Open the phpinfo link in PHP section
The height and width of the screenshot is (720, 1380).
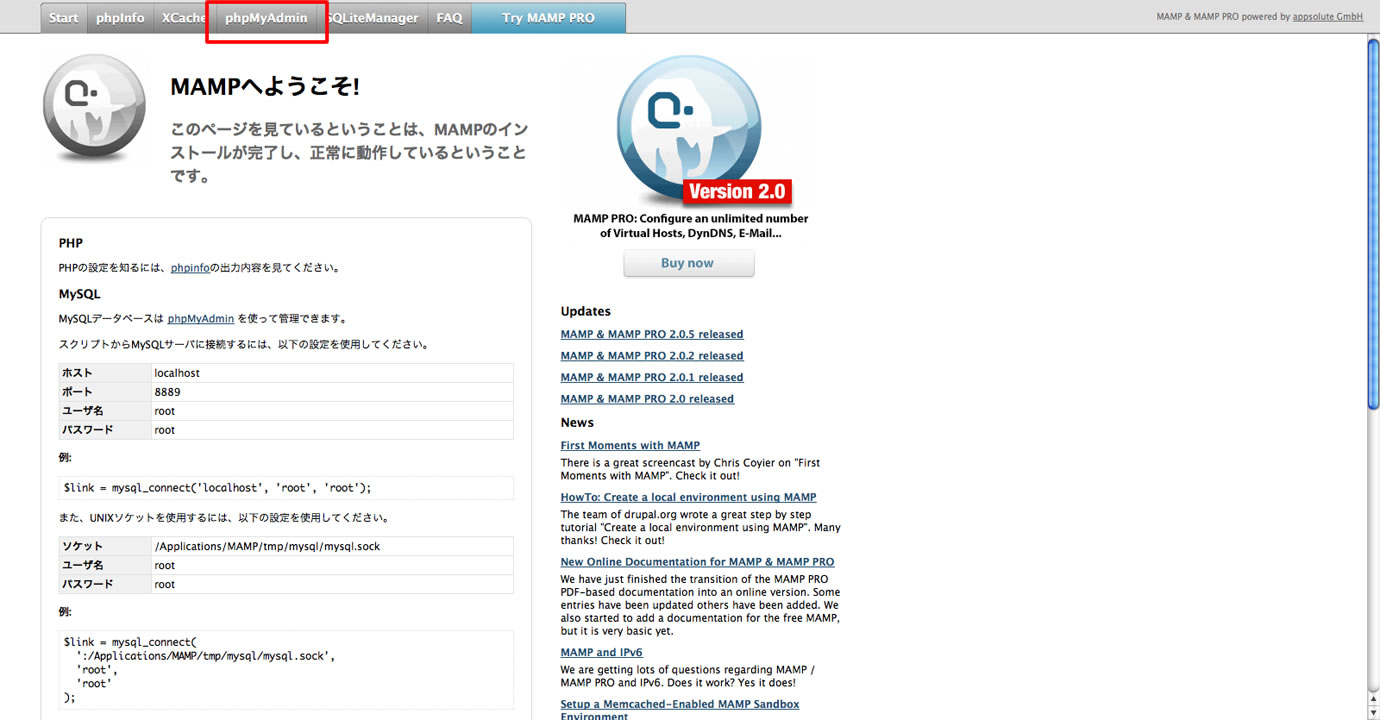point(190,268)
